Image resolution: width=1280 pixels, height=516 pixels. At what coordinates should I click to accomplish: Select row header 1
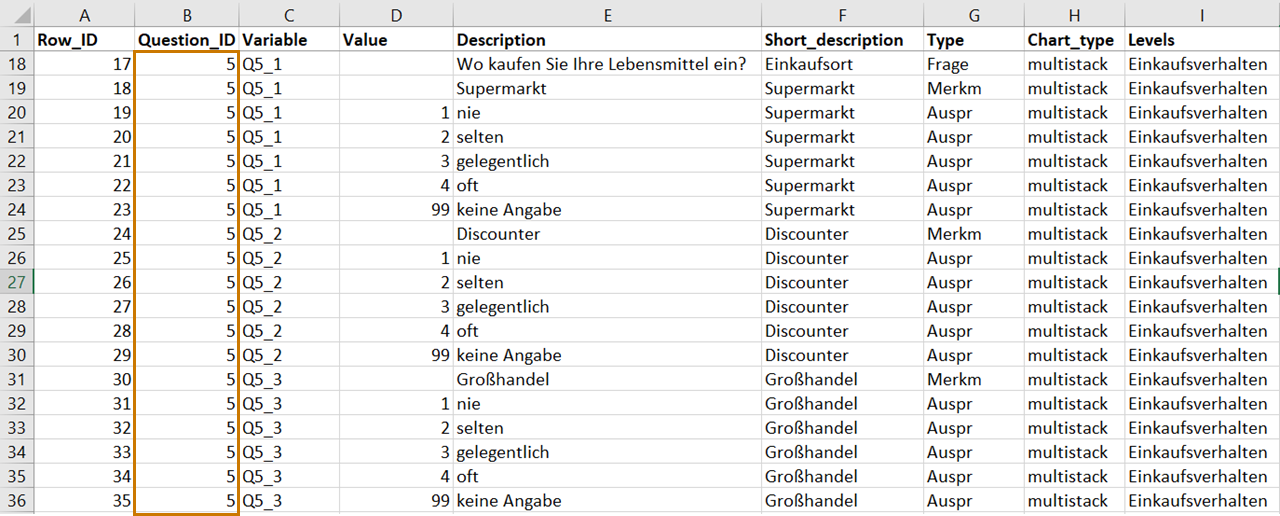coord(17,40)
